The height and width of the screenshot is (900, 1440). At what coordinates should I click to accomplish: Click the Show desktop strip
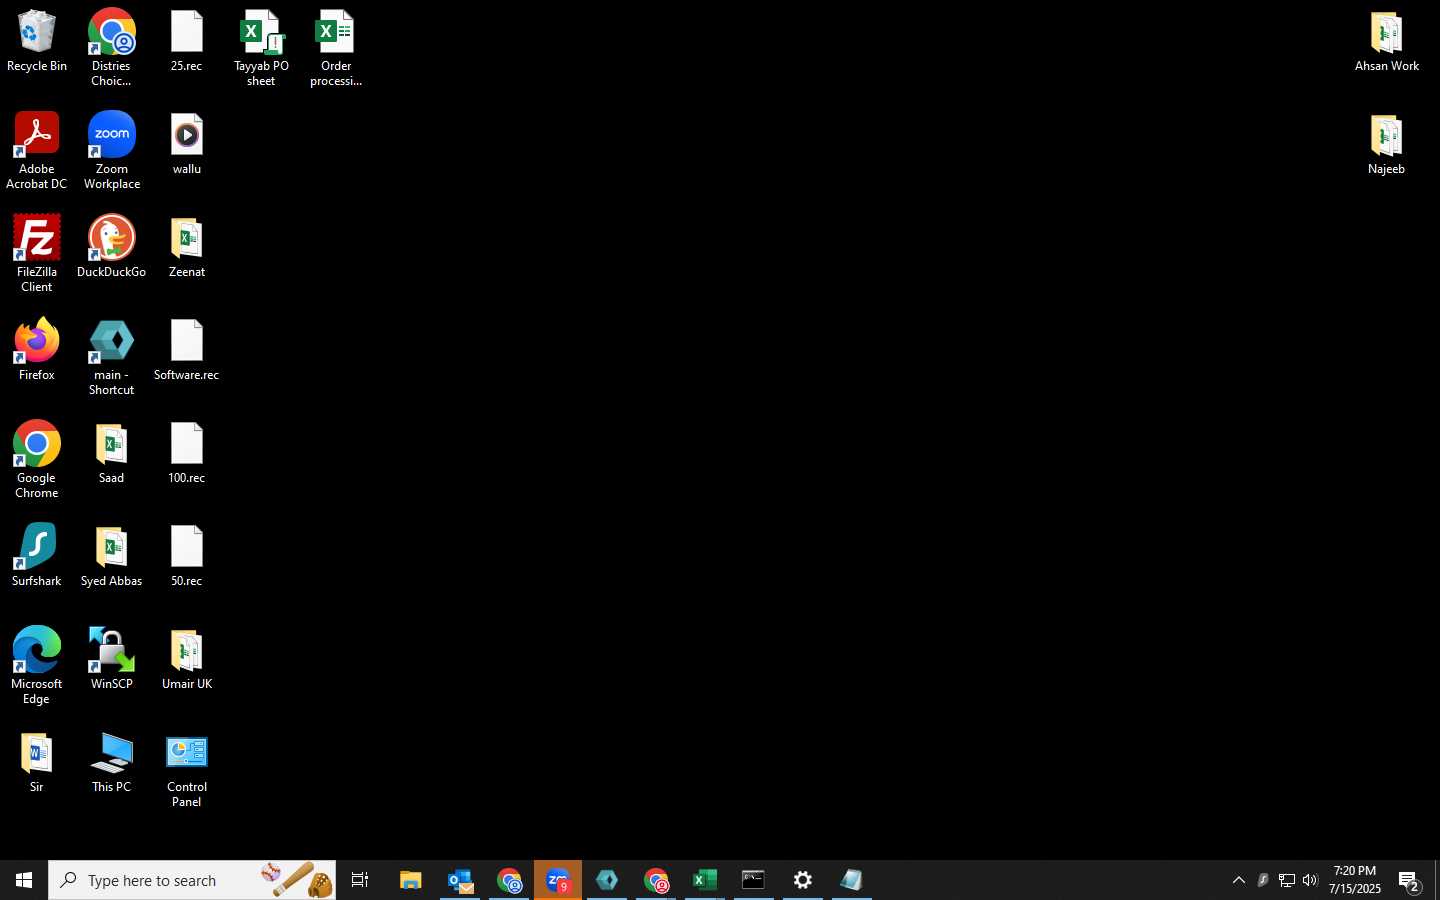[x=1437, y=880]
